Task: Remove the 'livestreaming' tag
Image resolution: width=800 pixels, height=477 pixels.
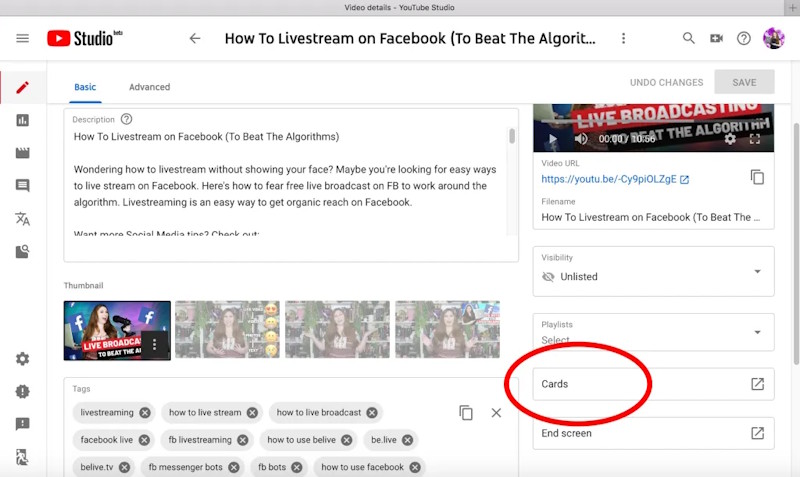Action: pos(145,412)
